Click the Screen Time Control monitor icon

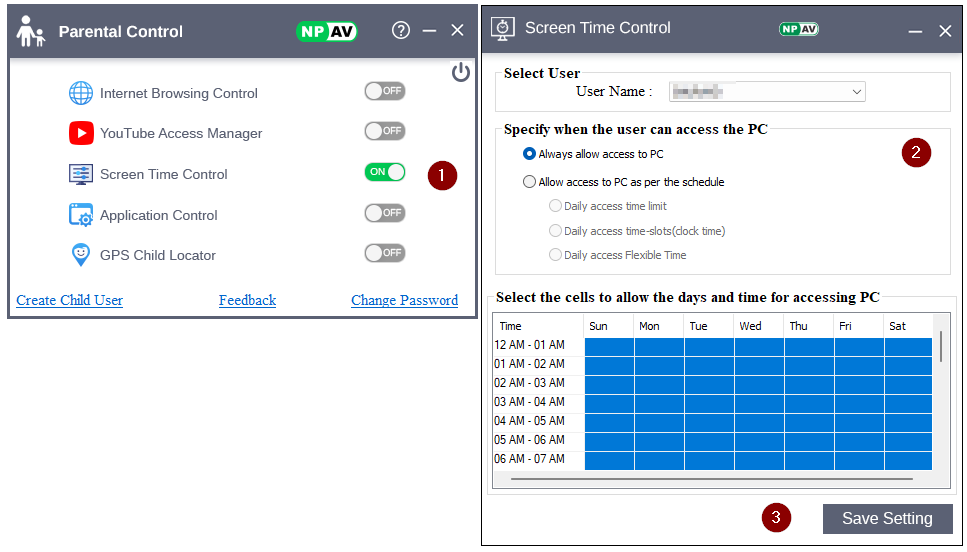[x=81, y=174]
